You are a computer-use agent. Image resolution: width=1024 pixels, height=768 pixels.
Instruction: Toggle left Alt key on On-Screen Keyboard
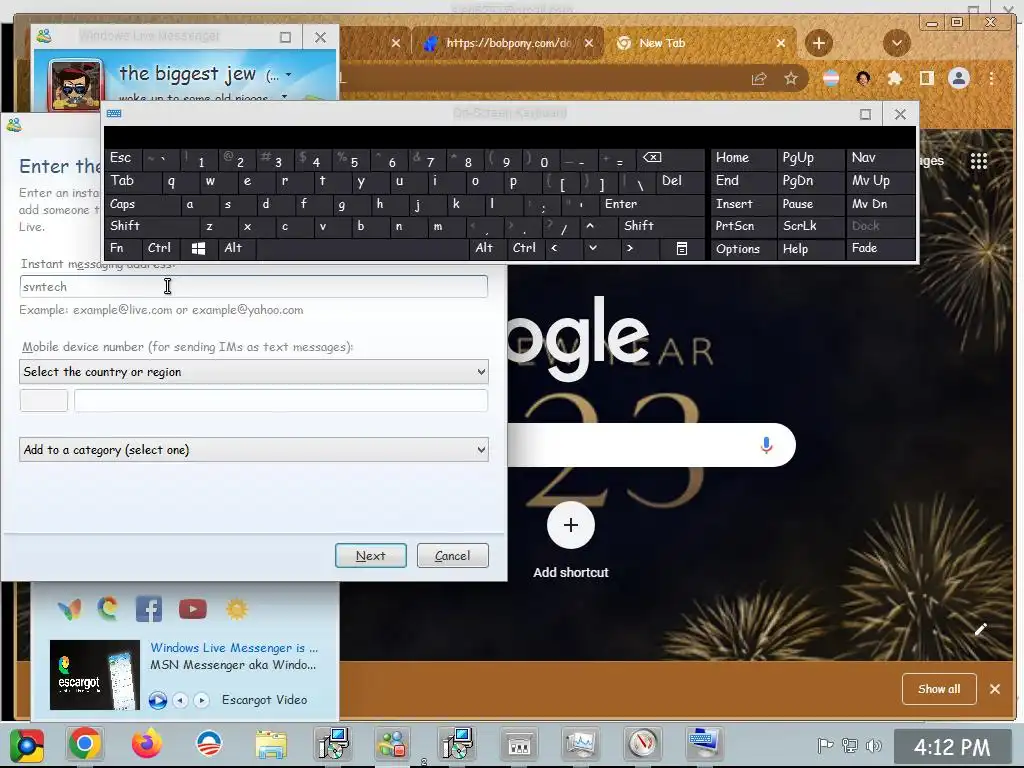click(236, 248)
